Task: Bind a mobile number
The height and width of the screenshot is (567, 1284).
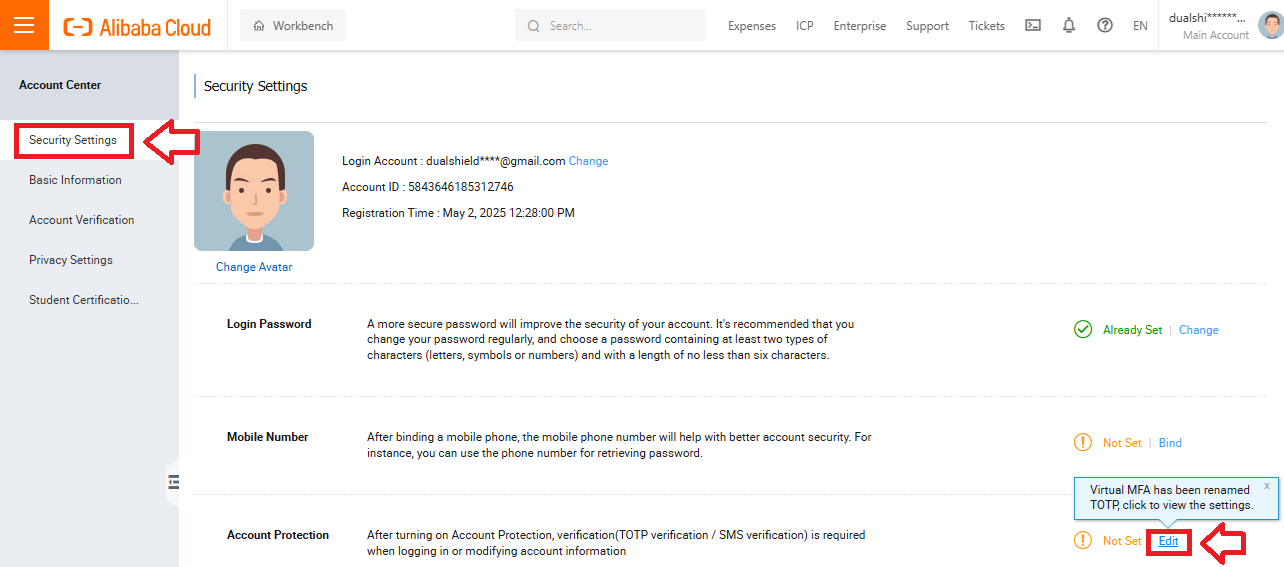Action: click(x=1170, y=443)
